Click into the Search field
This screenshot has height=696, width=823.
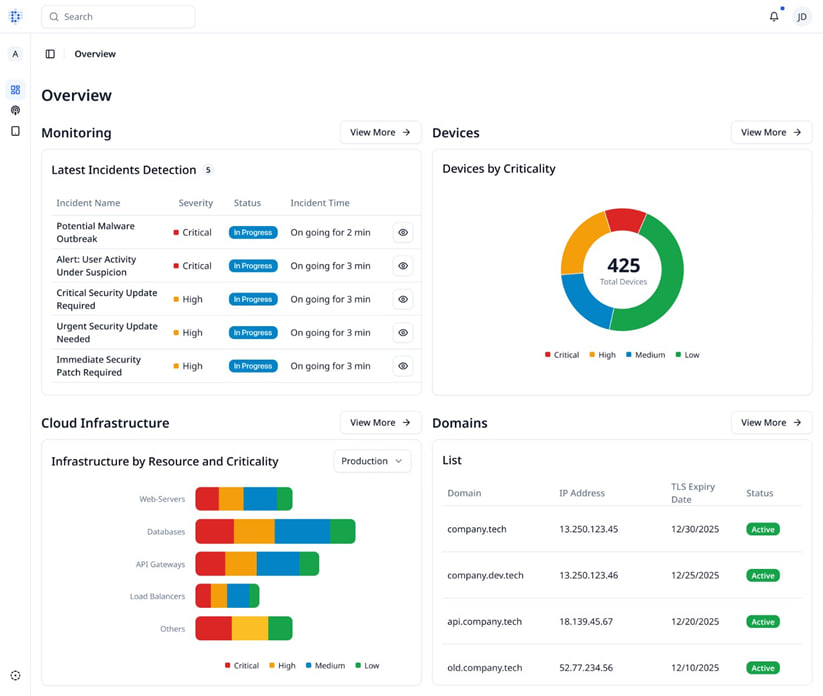[x=118, y=17]
